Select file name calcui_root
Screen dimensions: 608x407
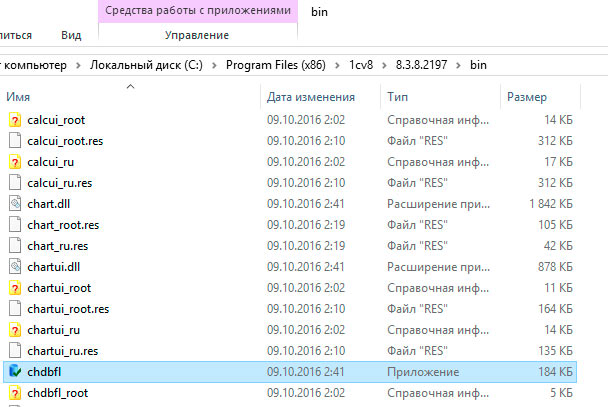point(56,120)
